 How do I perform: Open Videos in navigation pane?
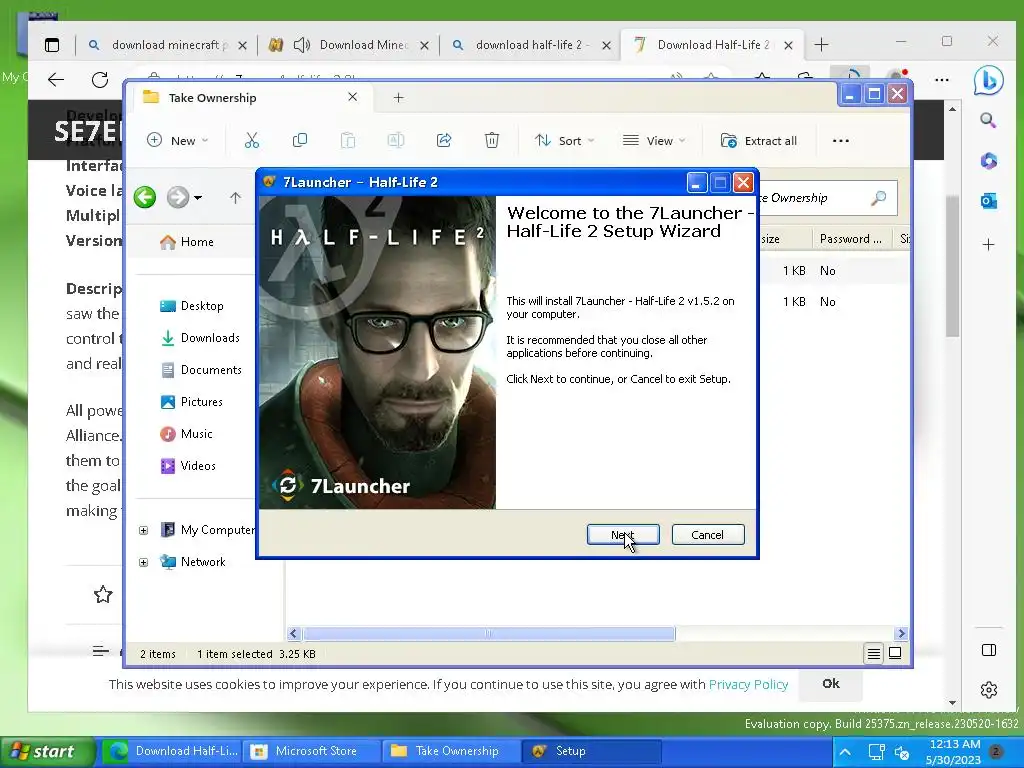pyautogui.click(x=188, y=466)
